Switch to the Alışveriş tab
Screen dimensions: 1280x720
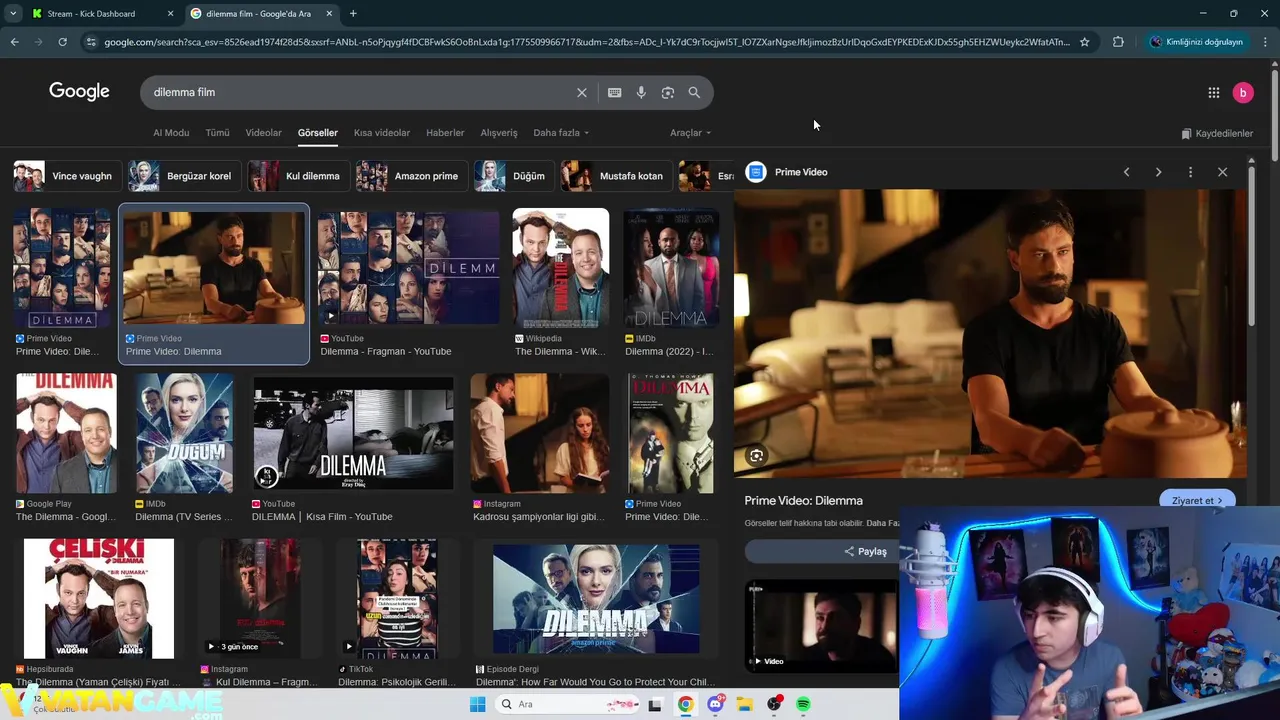[x=499, y=133]
